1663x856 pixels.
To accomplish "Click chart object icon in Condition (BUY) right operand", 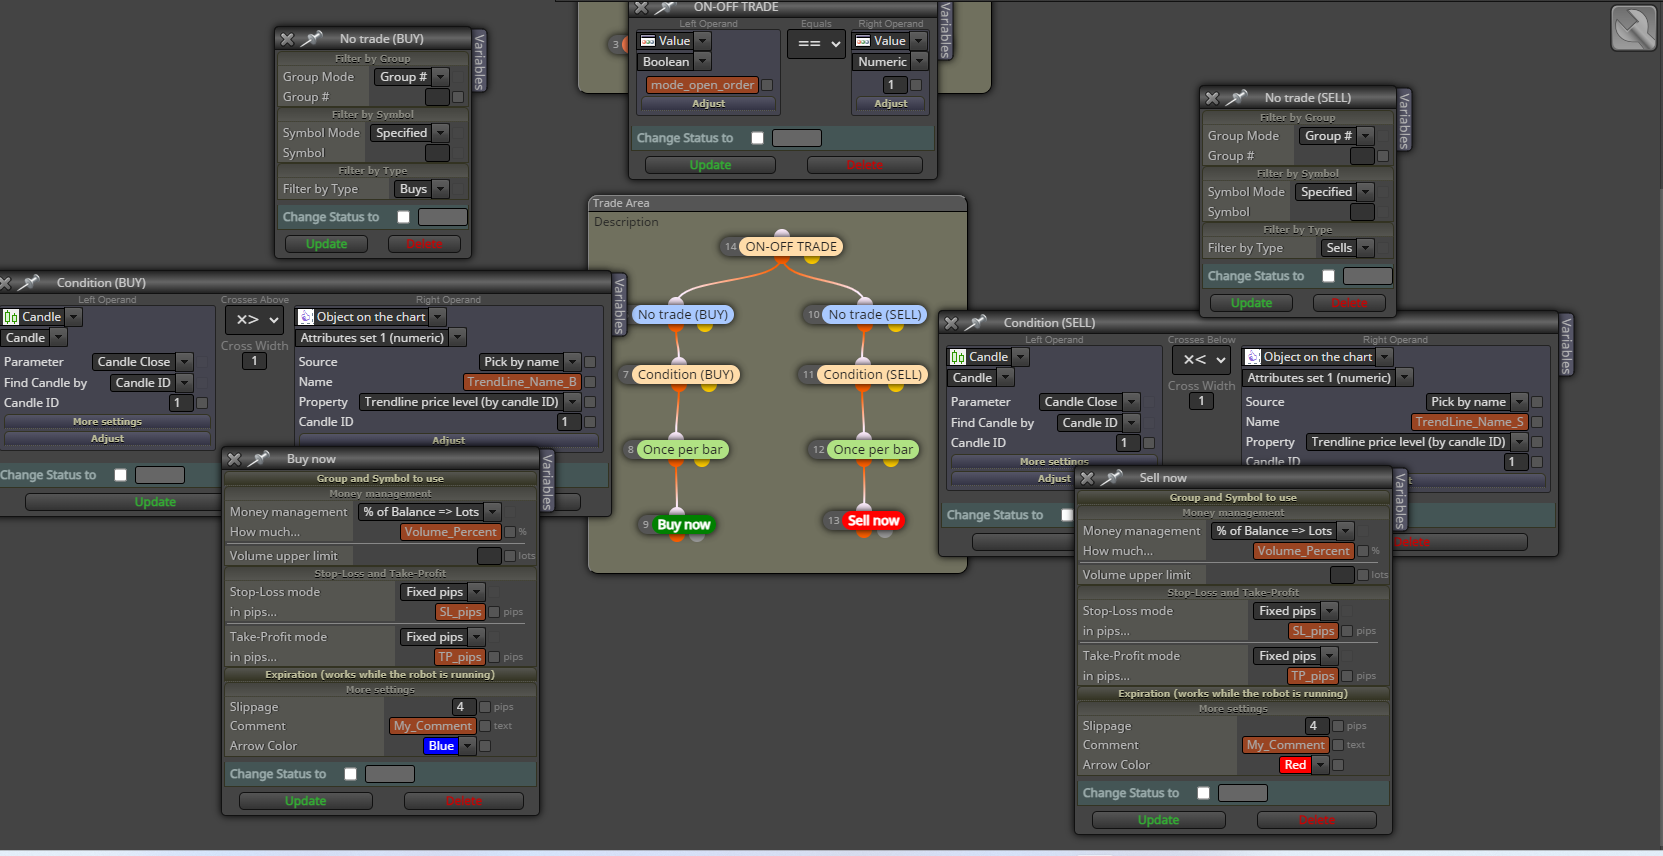I will 306,317.
